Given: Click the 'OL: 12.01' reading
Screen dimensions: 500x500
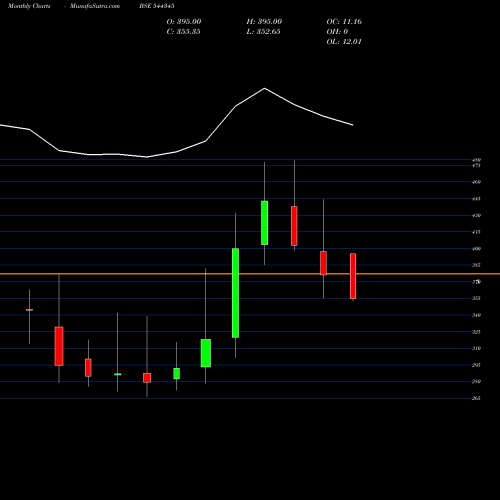Looking at the screenshot, I should click(x=344, y=42).
